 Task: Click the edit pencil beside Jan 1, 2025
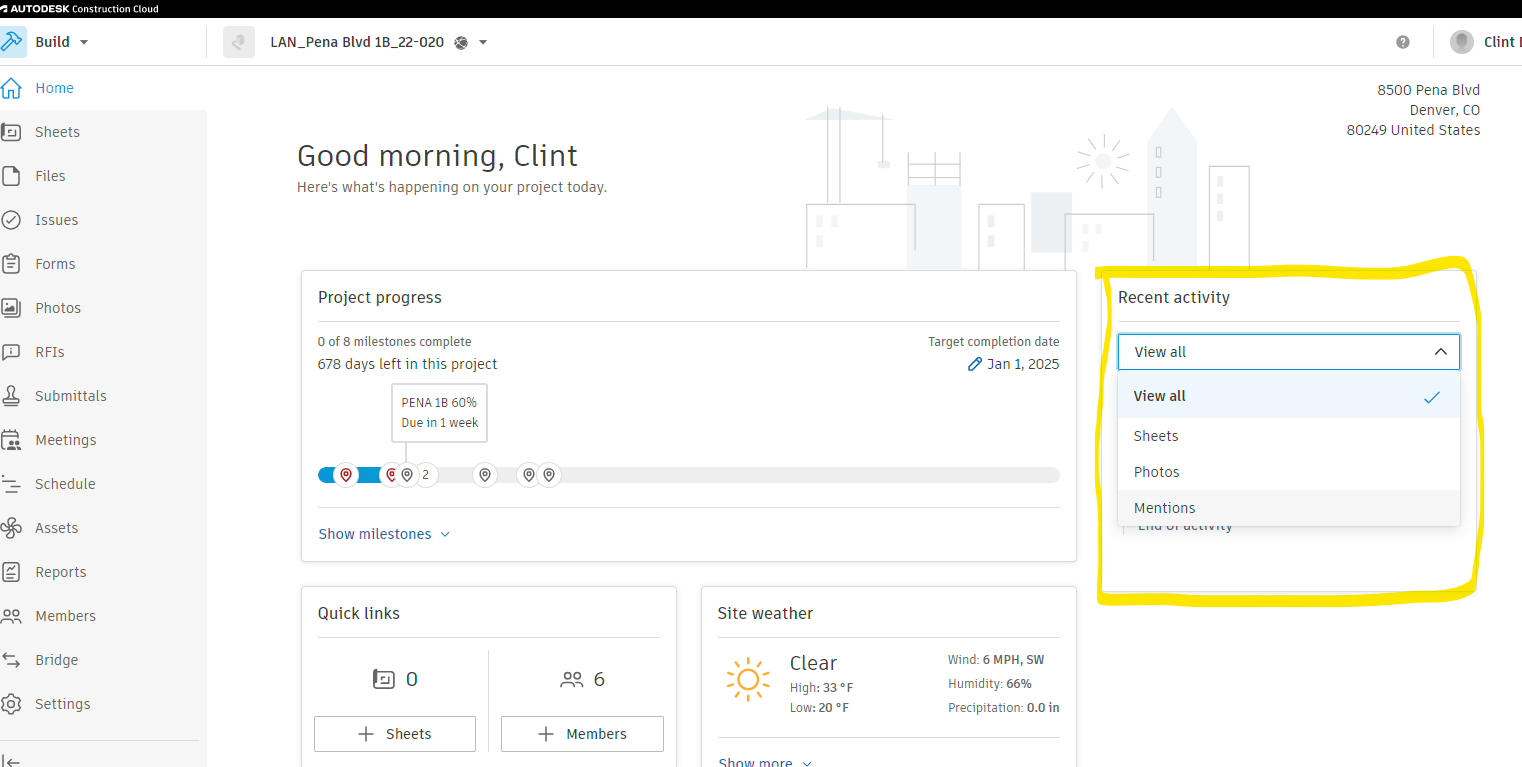[975, 364]
